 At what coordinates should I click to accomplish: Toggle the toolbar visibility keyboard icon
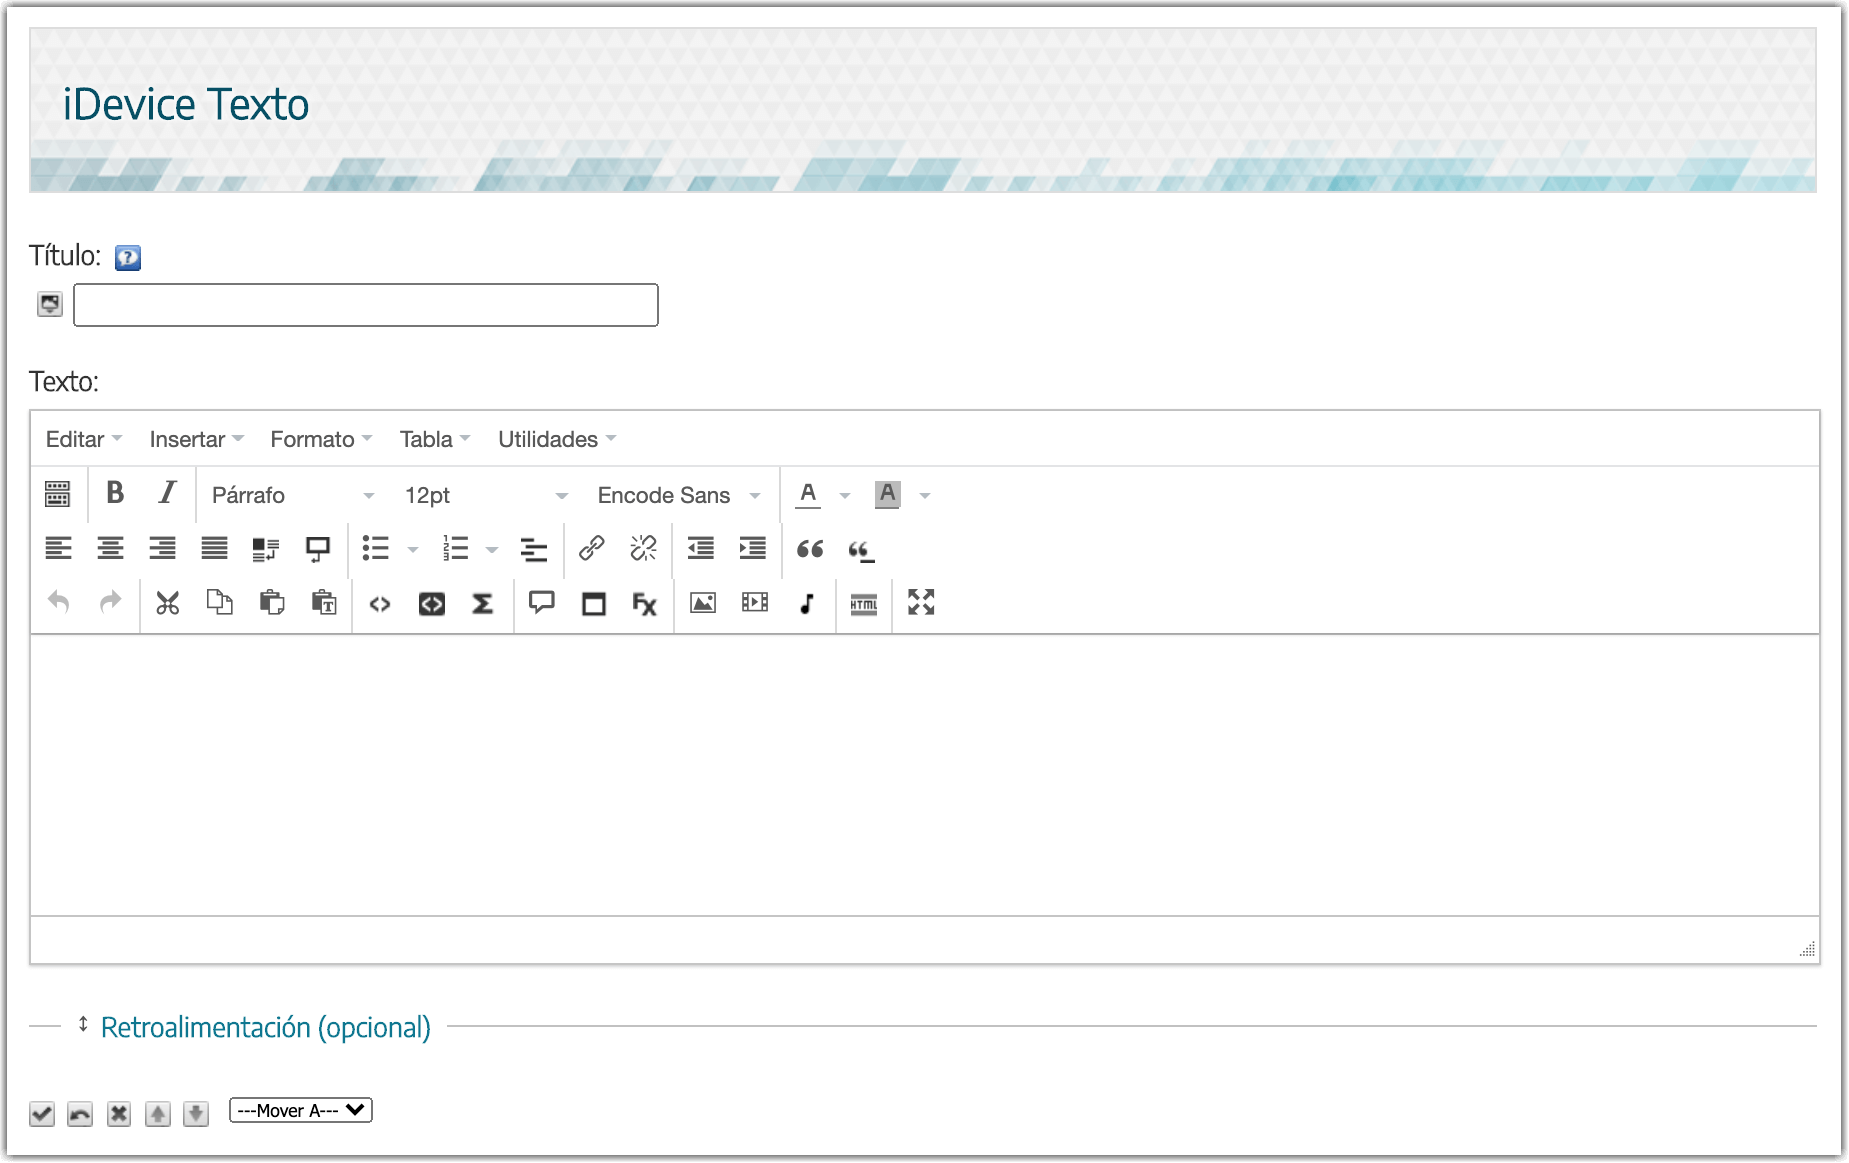(58, 494)
